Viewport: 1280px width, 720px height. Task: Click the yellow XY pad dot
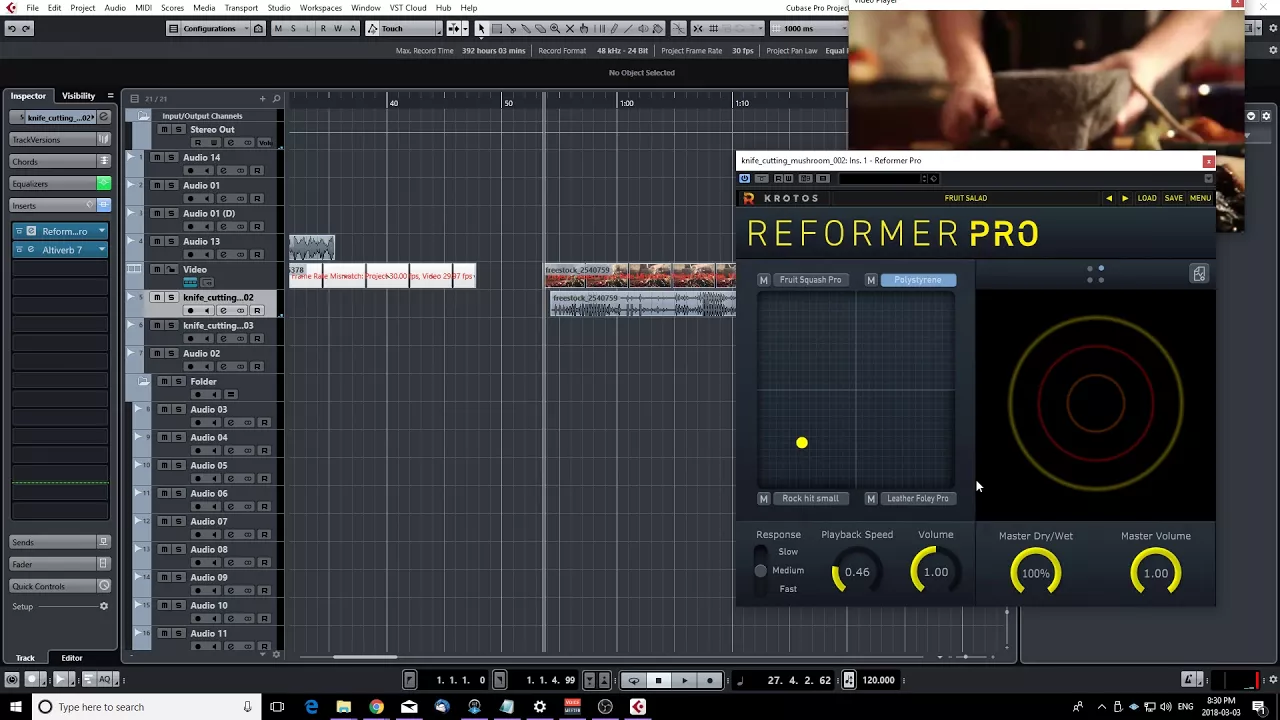(802, 443)
